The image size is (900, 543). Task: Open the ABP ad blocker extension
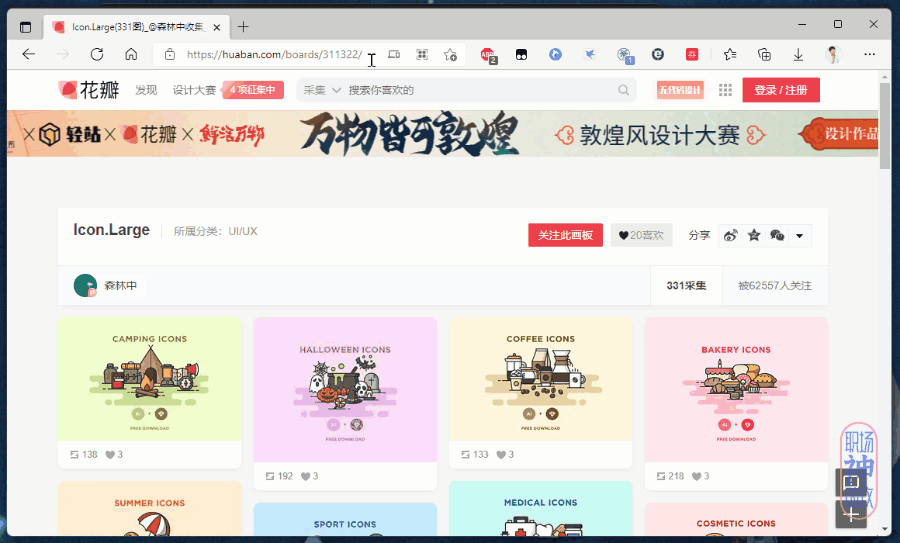[x=488, y=55]
